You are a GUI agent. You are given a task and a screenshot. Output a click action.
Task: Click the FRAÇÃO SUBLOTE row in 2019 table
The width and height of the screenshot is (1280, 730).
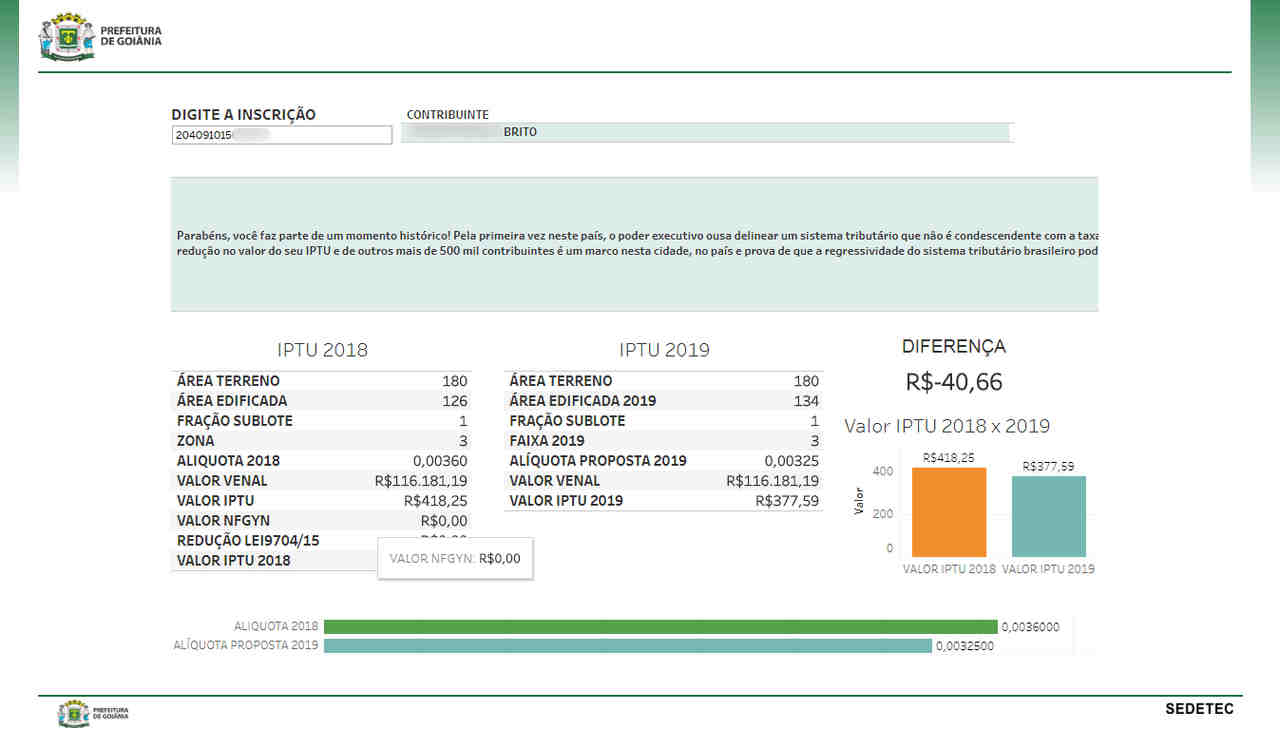(x=664, y=421)
